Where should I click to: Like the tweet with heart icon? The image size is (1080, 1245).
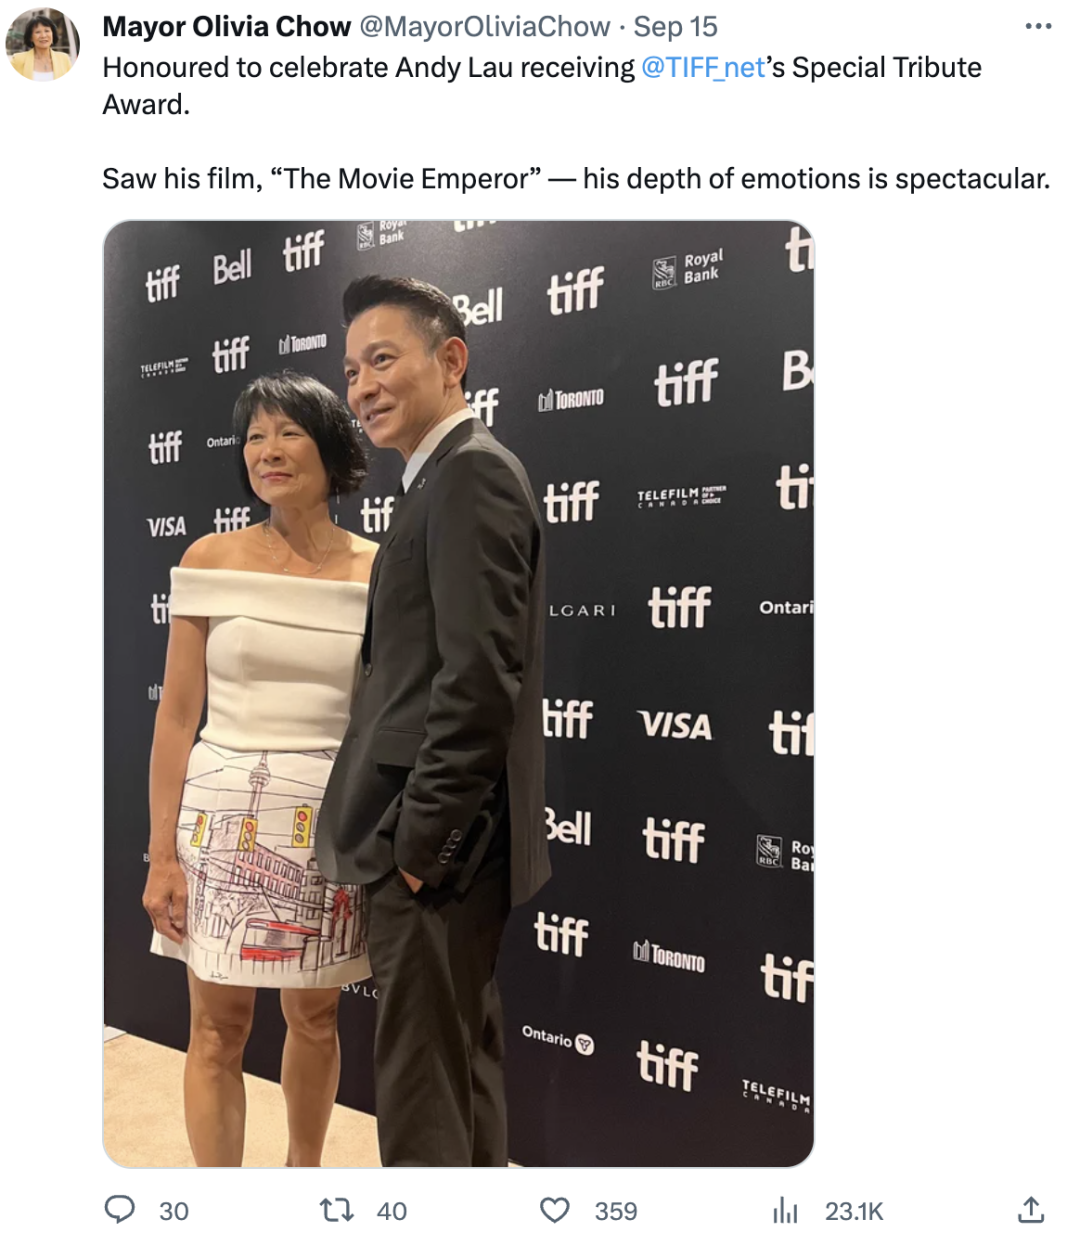click(555, 1211)
